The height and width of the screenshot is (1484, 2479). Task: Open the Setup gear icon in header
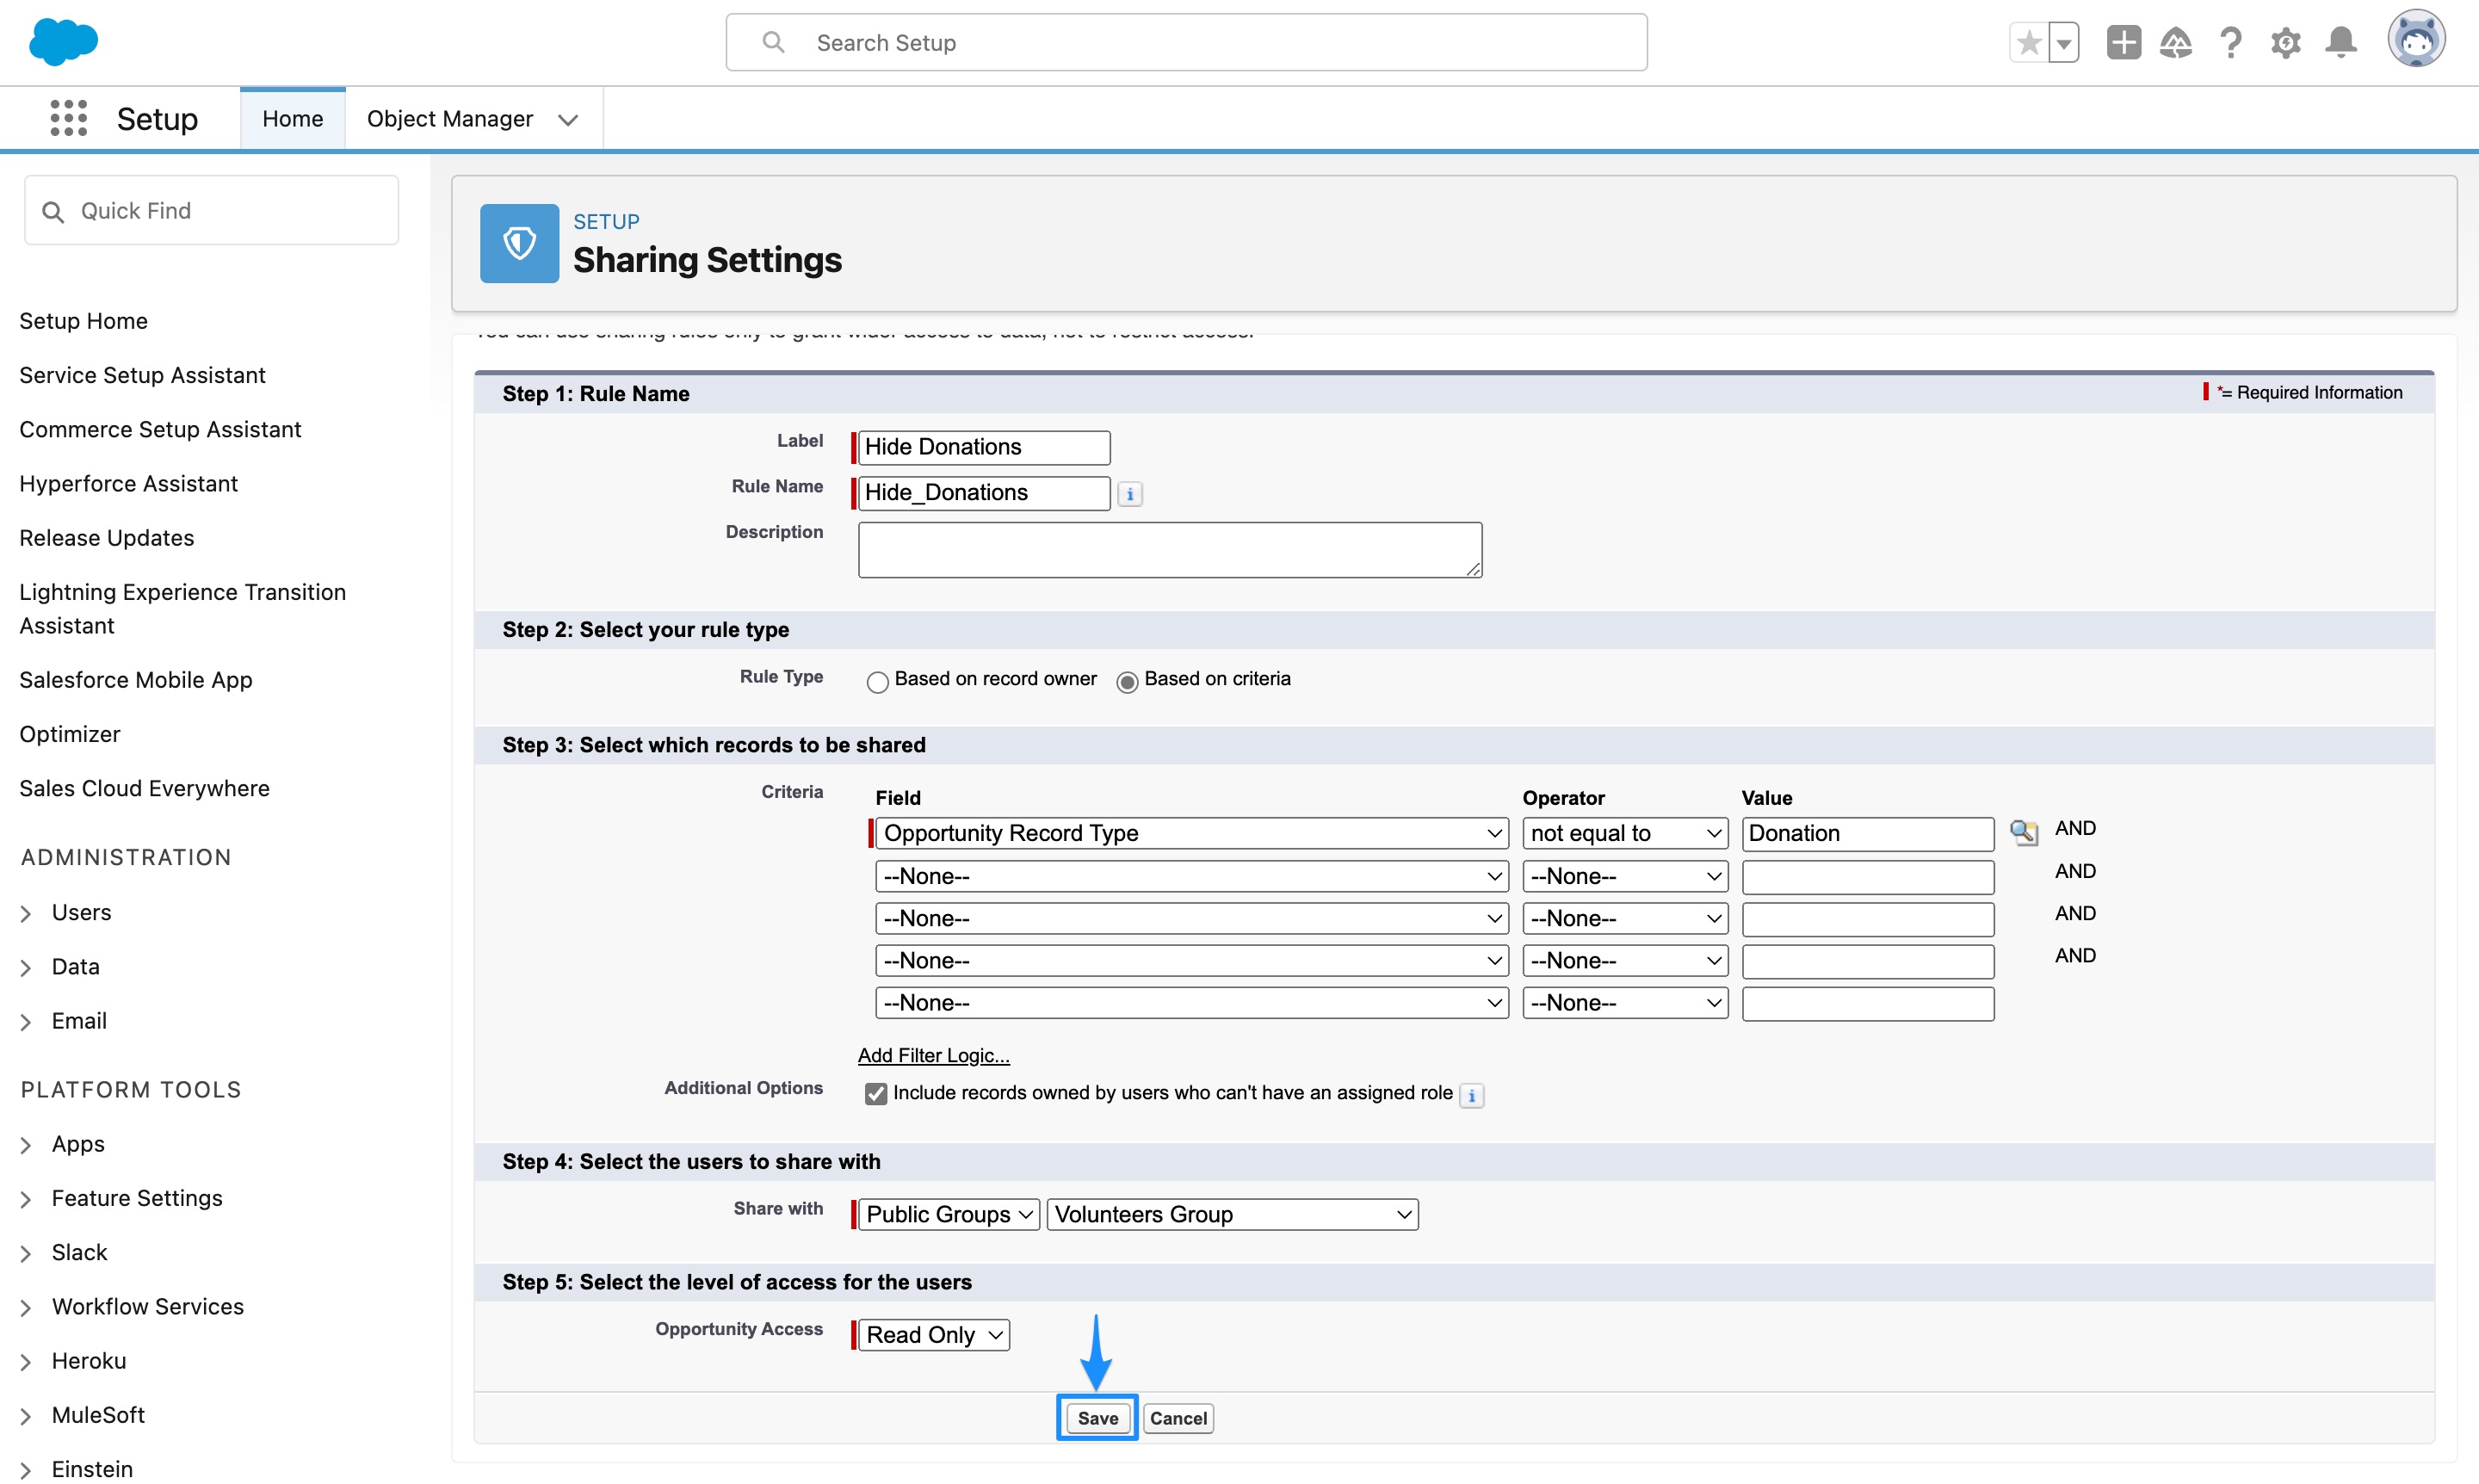click(x=2286, y=42)
